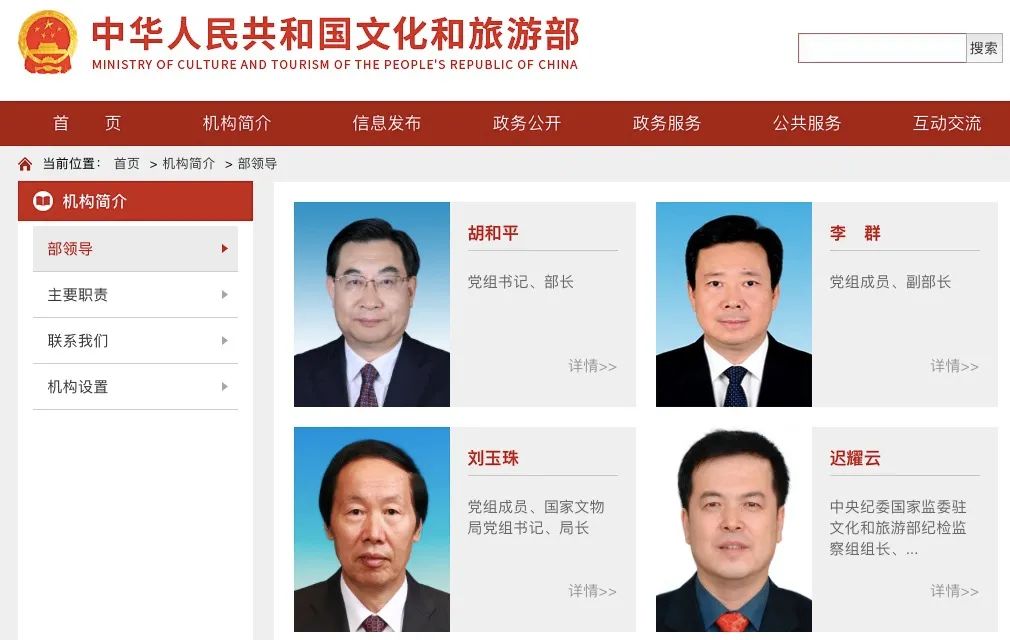Click the name heading 李 群
Screen dimensions: 1010x640
855,233
